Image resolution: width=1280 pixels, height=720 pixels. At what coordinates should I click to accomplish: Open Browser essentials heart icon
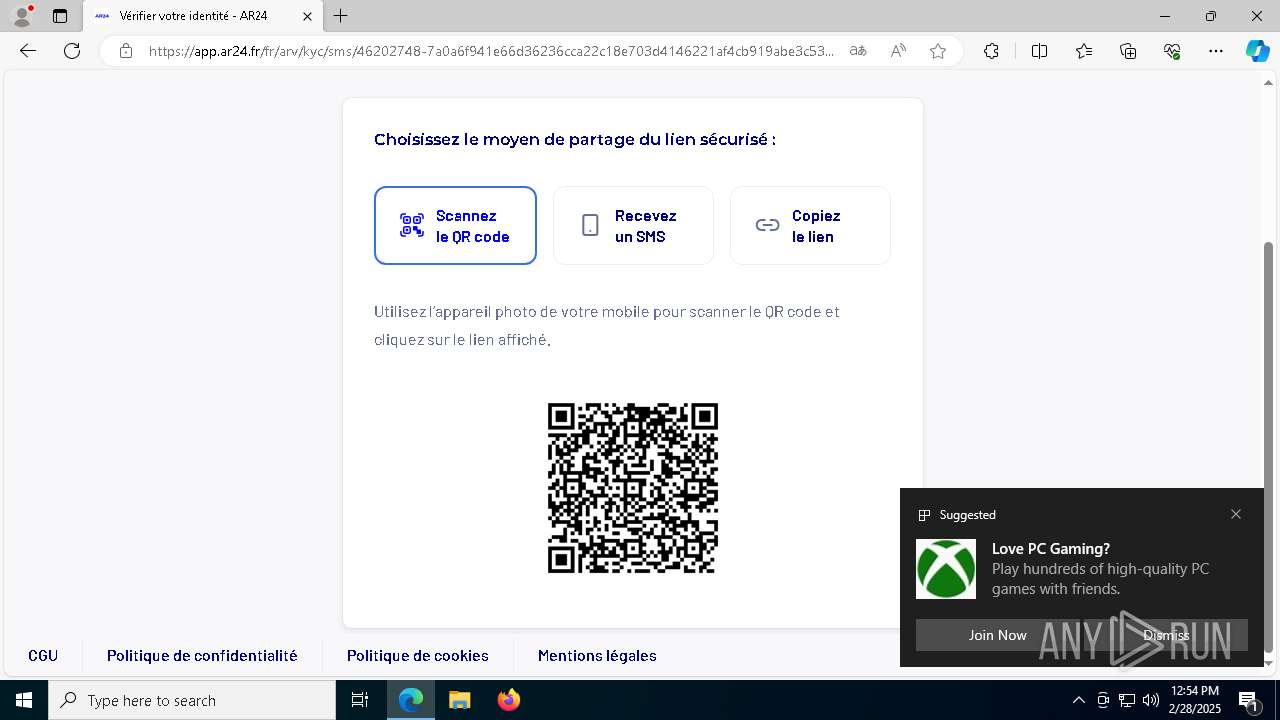point(1172,51)
